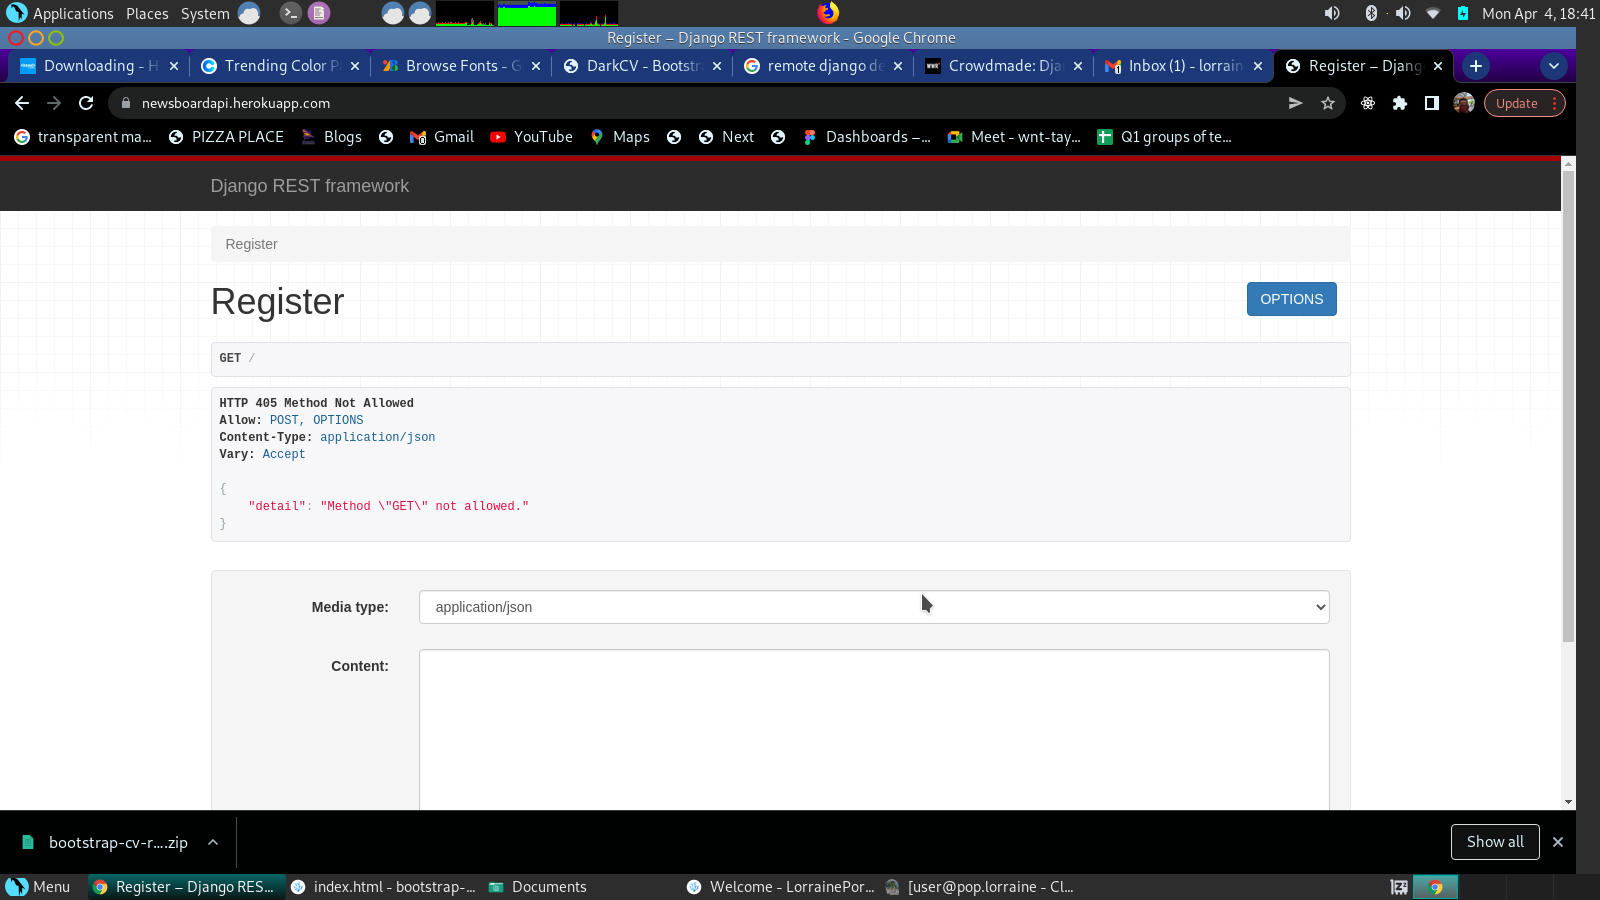This screenshot has width=1600, height=900.
Task: Click the gear-shaped extension icon
Action: coord(1368,103)
